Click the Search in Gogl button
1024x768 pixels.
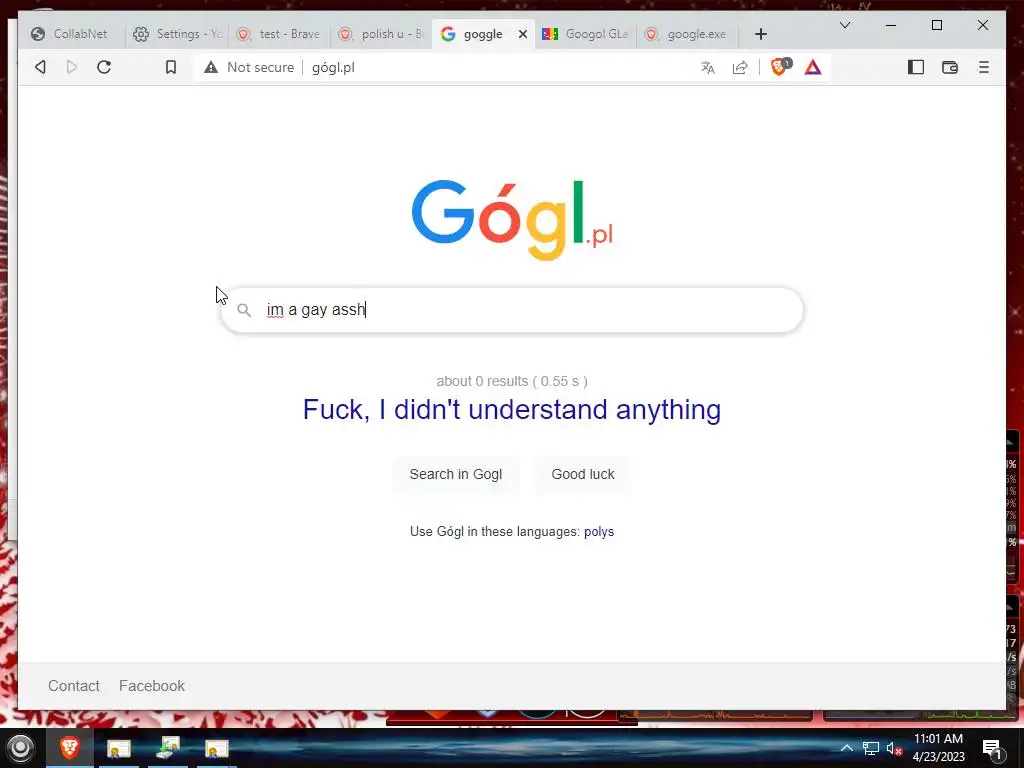[456, 474]
